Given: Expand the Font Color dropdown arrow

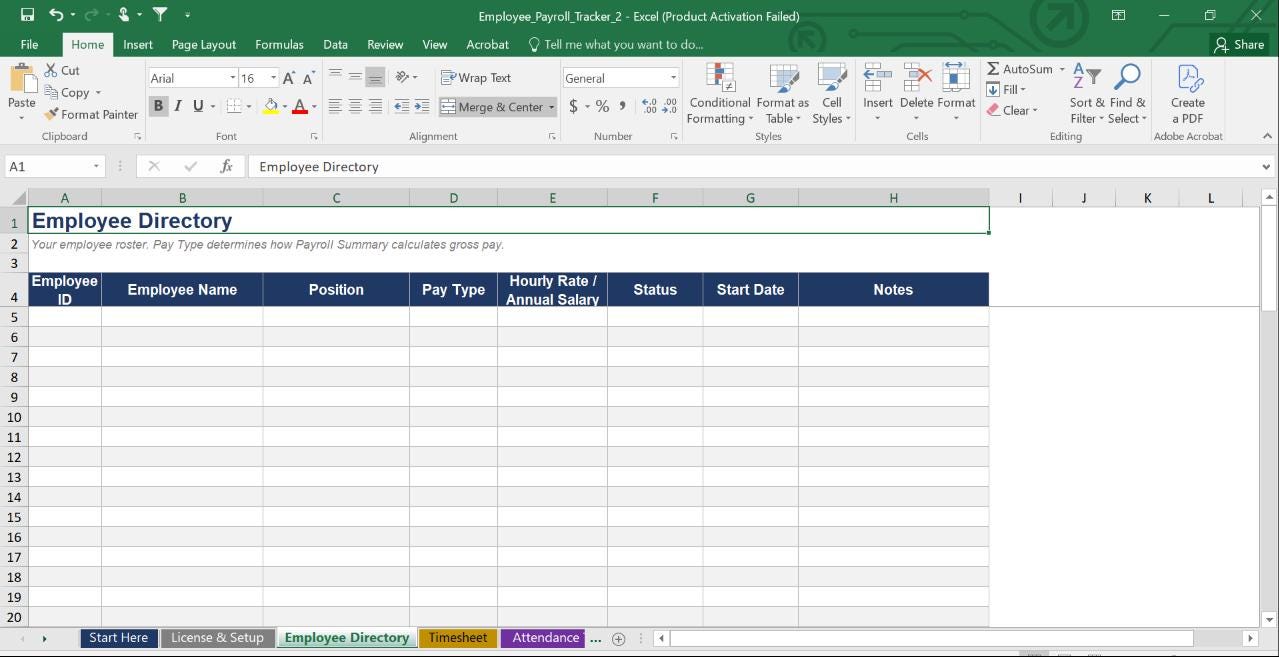Looking at the screenshot, I should pos(314,106).
